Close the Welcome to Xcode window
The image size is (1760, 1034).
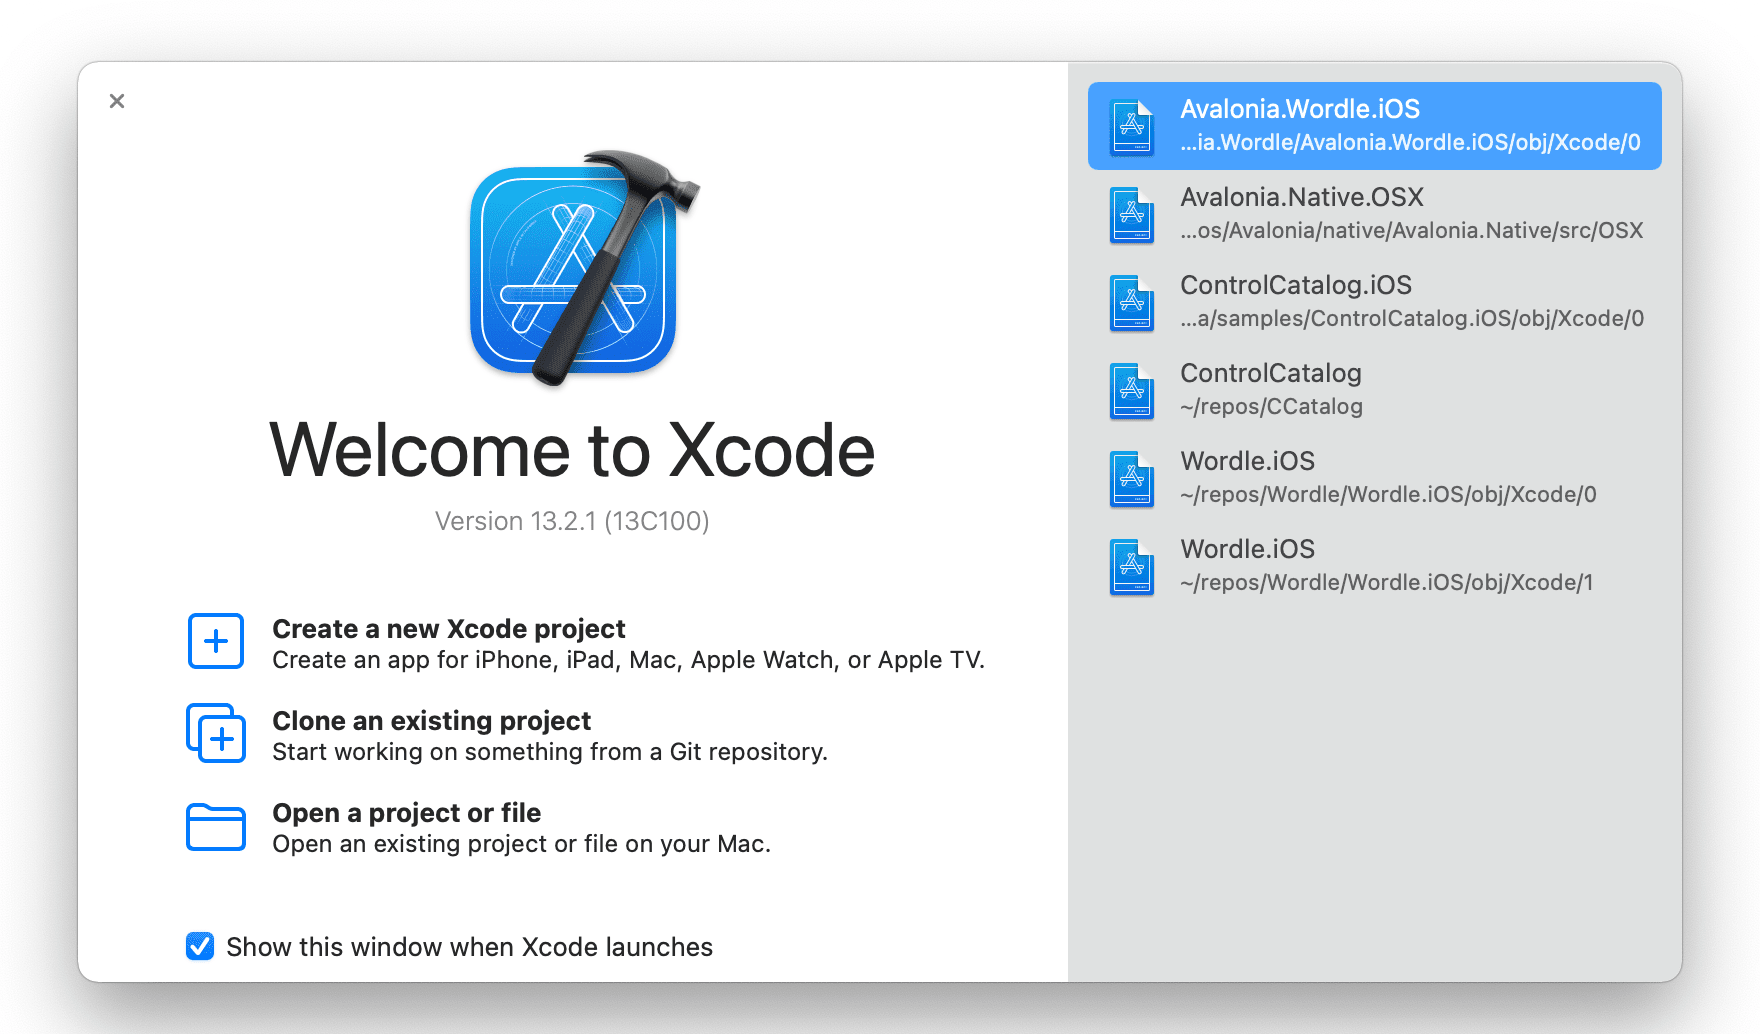117,101
